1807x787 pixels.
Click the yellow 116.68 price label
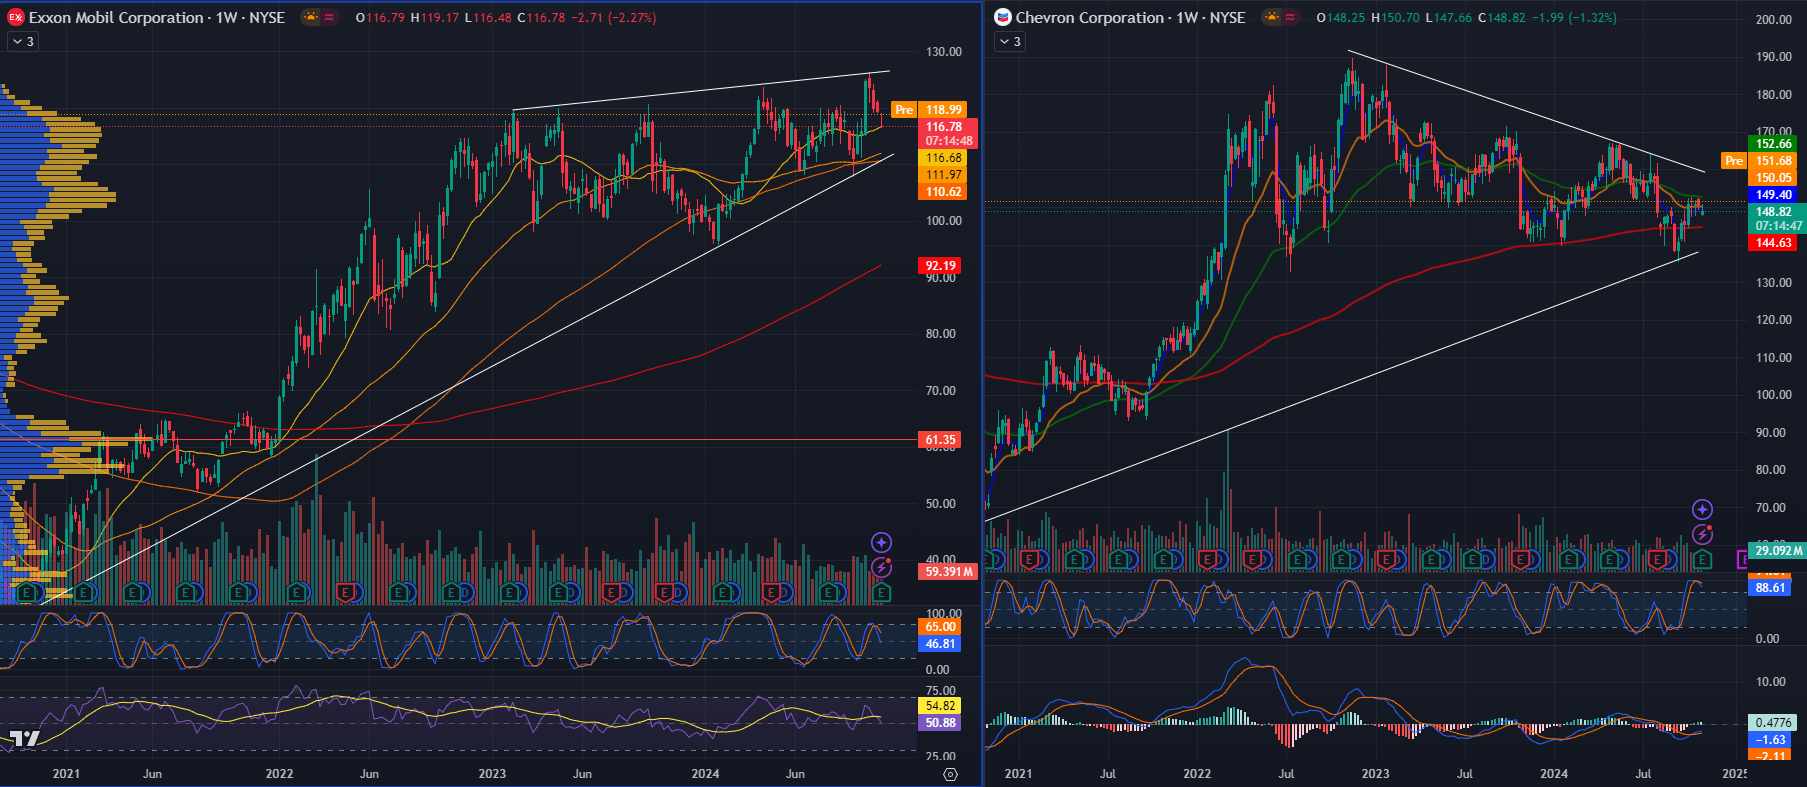943,158
